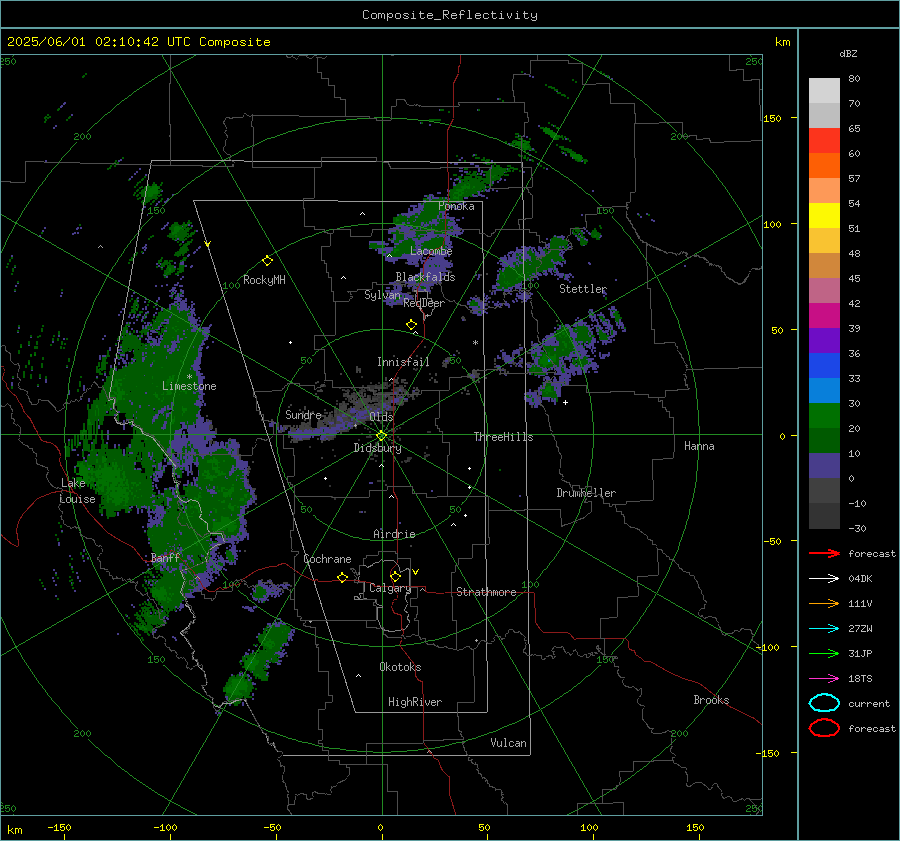Click the HighRiver label
The width and height of the screenshot is (900, 841).
point(415,702)
